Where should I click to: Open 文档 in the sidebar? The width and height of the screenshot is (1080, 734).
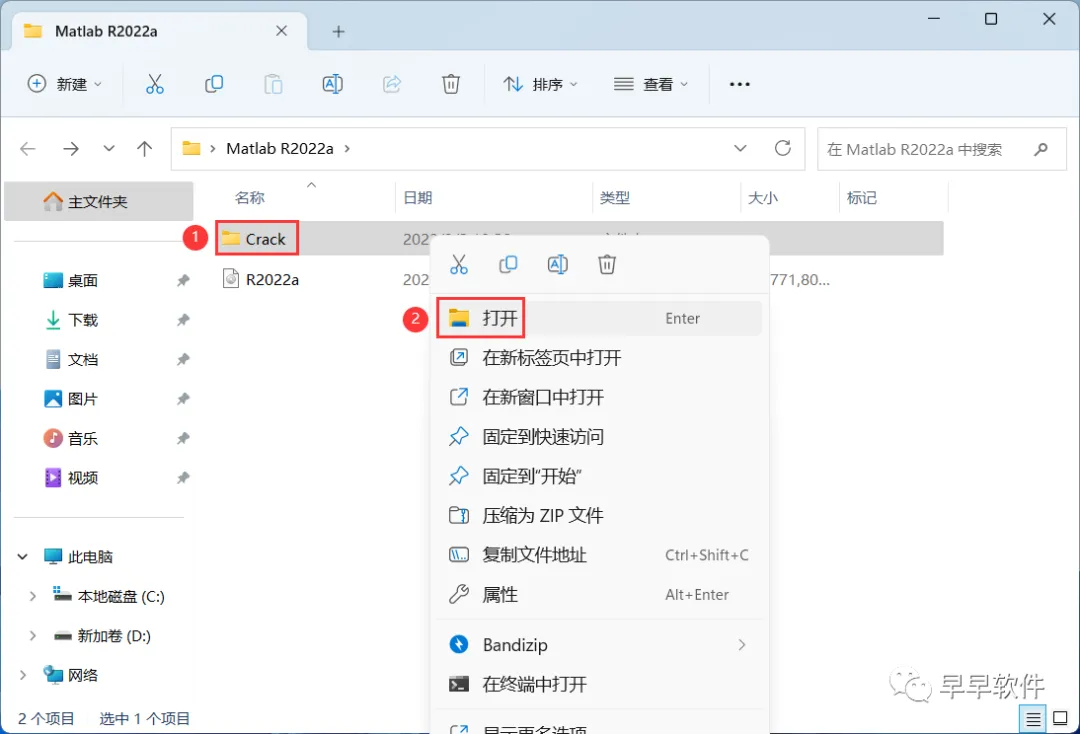[83, 359]
